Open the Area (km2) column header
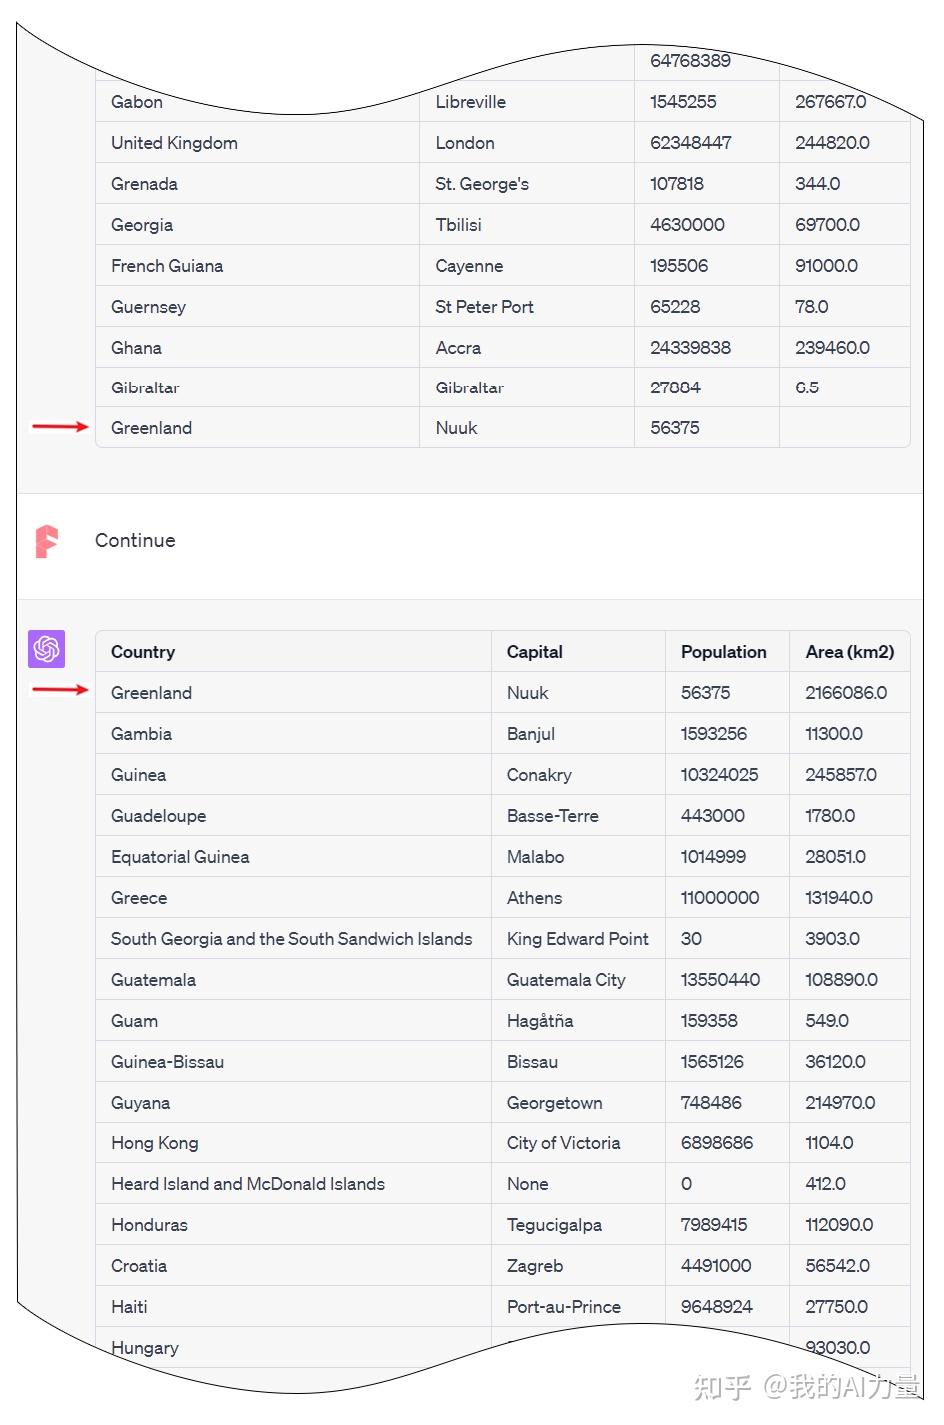The image size is (944, 1425). pos(850,651)
